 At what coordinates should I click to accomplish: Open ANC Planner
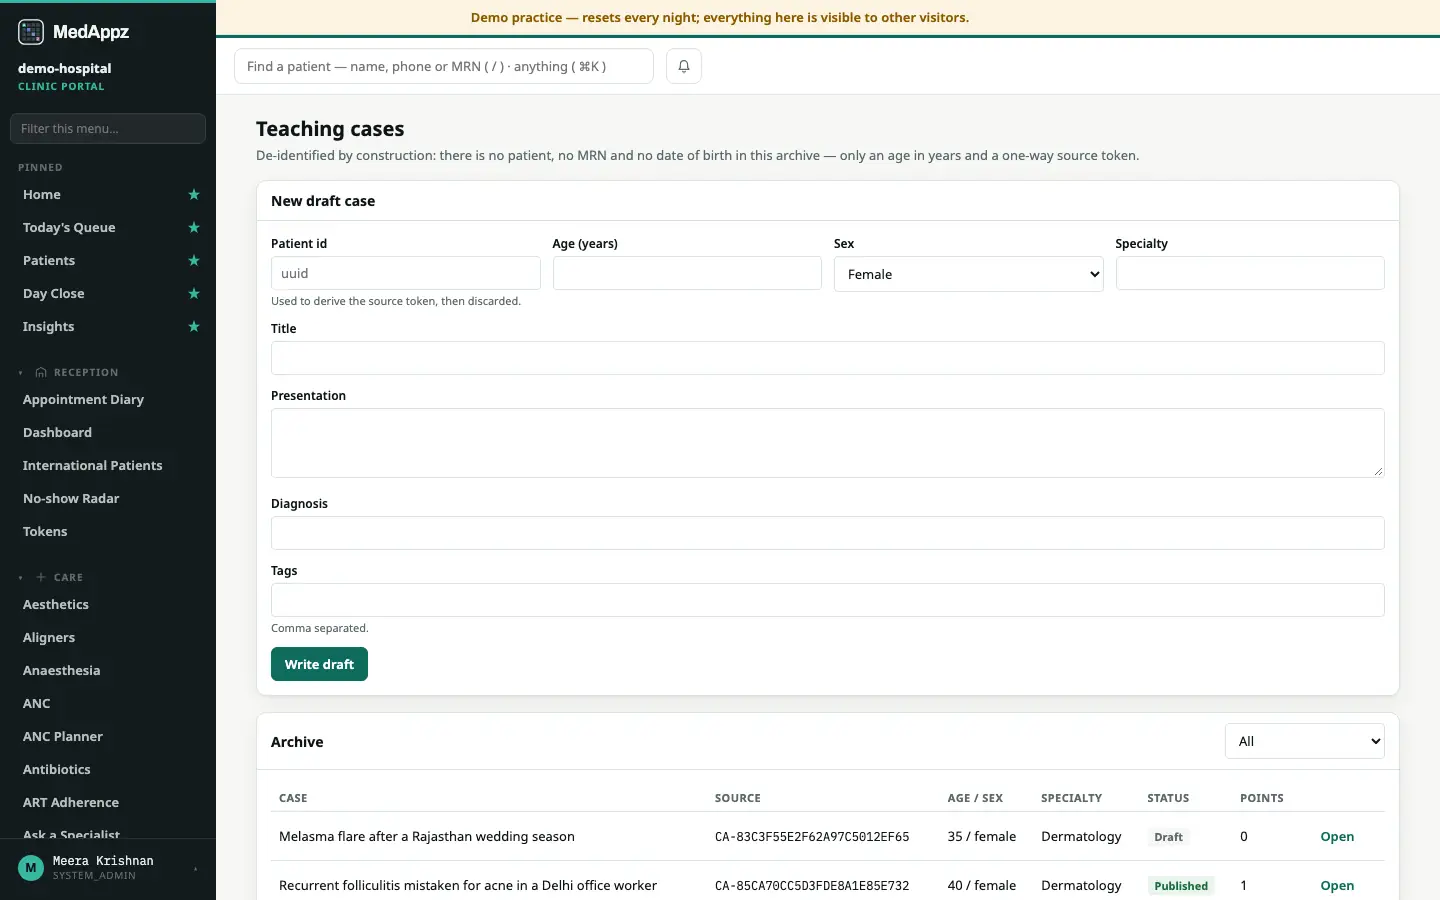coord(63,737)
